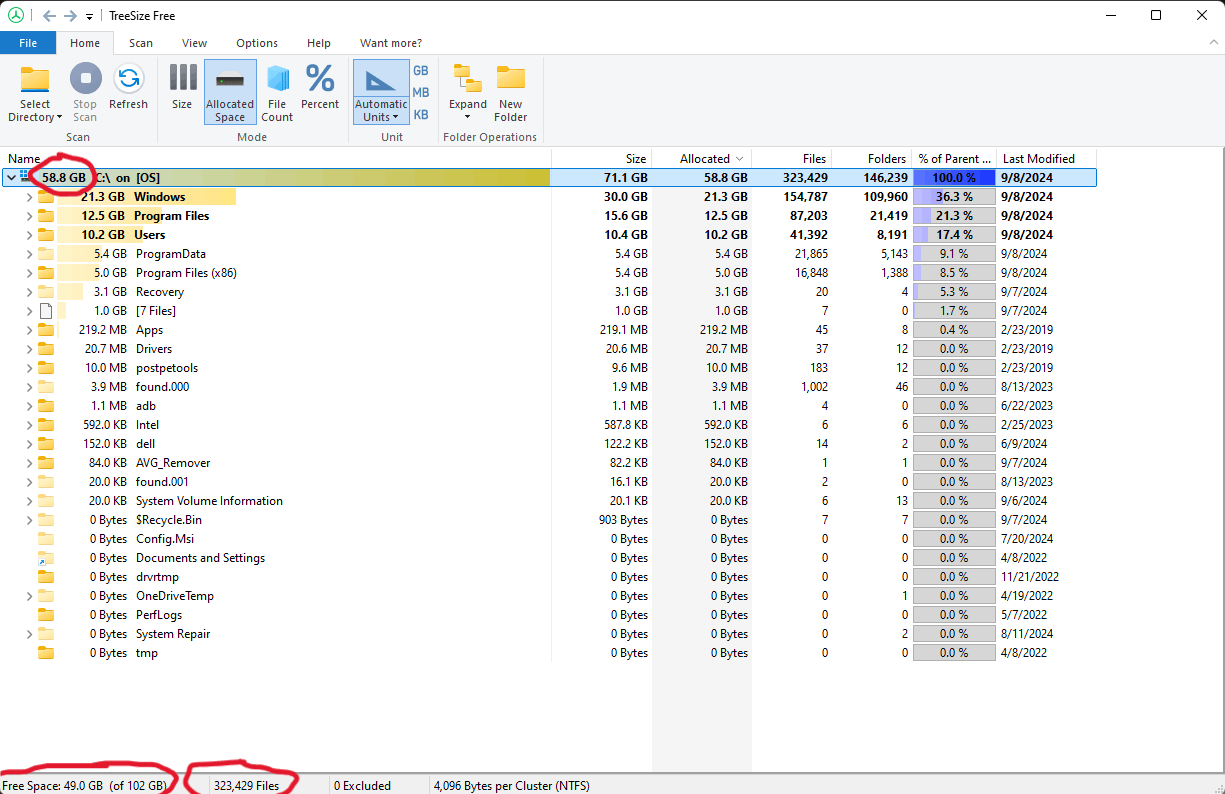The height and width of the screenshot is (794, 1225).
Task: Expand the Program Files (x86) folder
Action: (29, 273)
